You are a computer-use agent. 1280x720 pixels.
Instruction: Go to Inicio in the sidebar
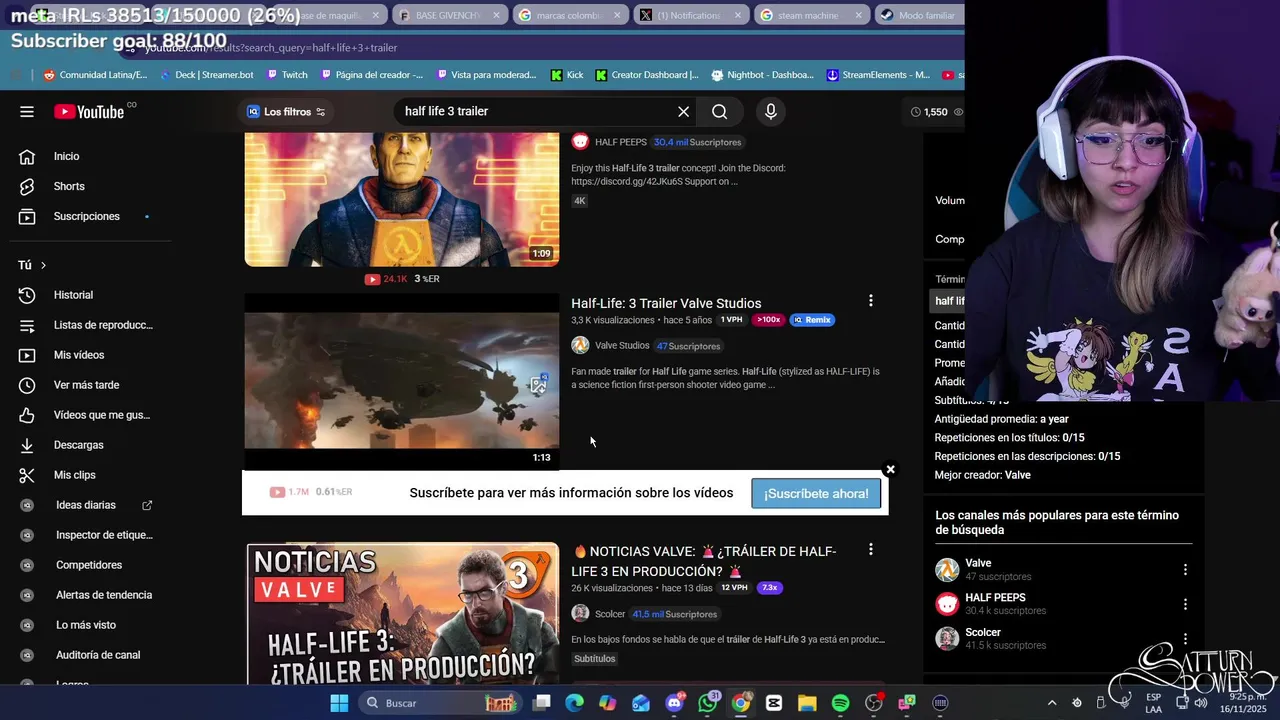pos(67,156)
